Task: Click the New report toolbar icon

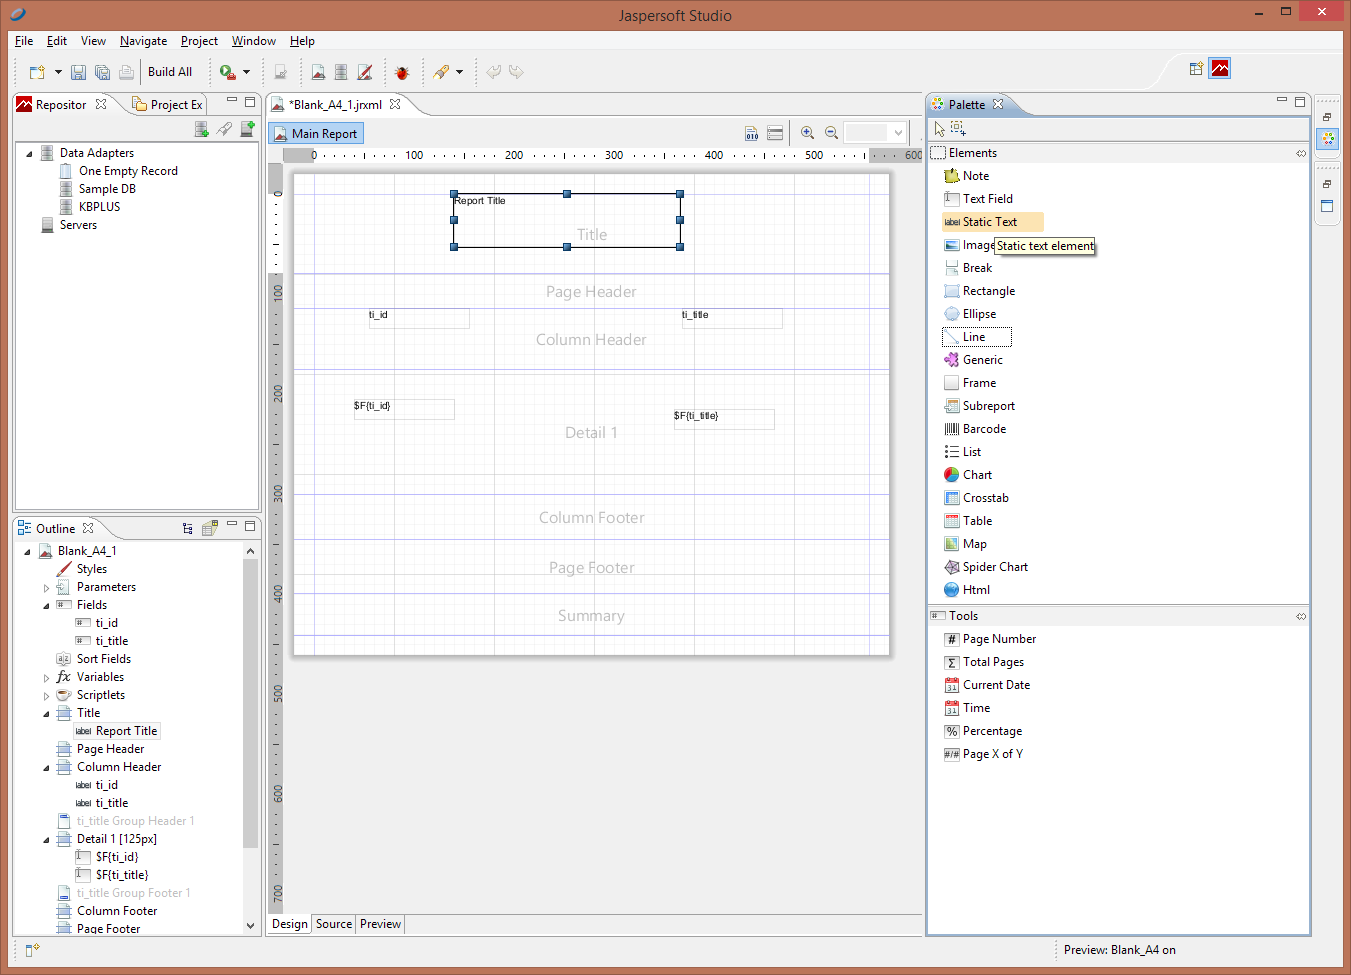Action: click(x=37, y=72)
